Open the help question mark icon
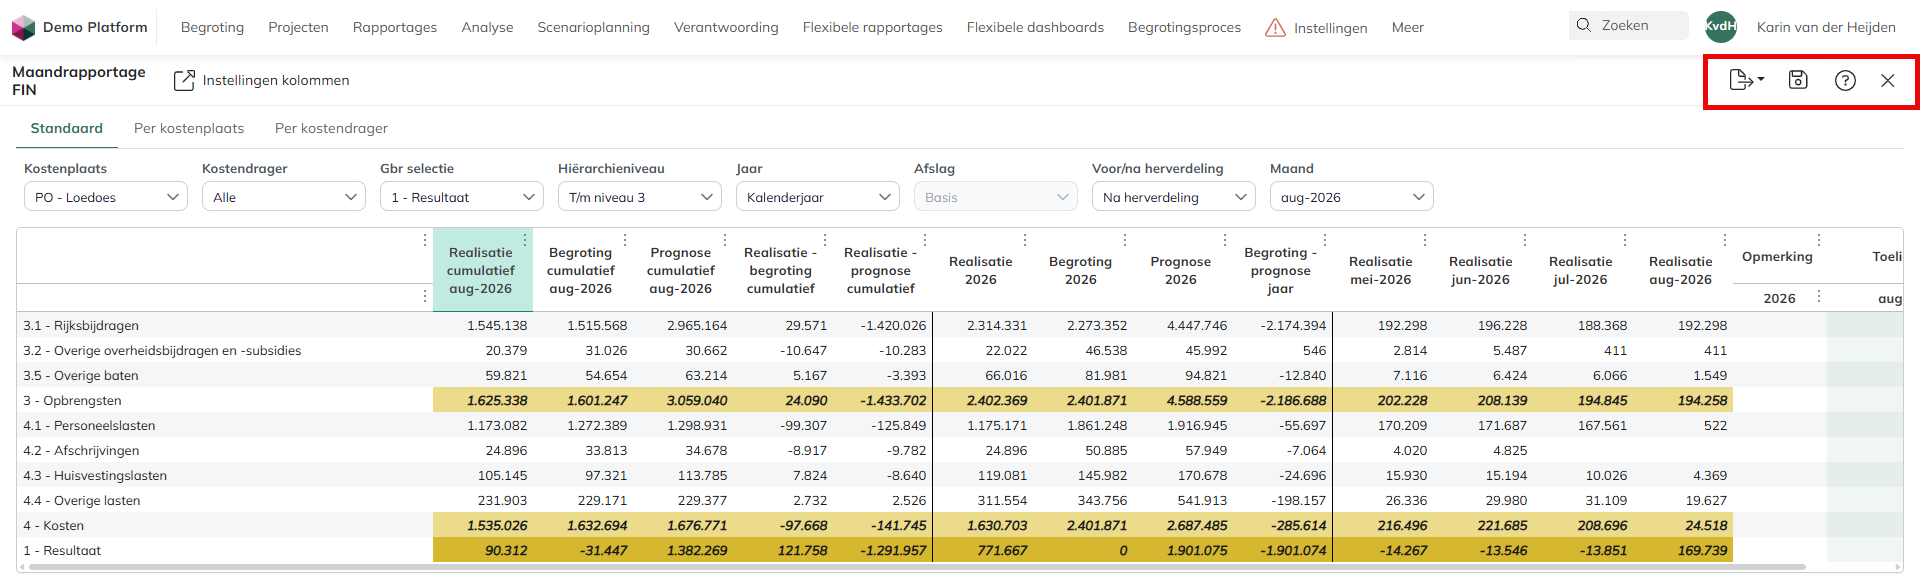 point(1845,80)
